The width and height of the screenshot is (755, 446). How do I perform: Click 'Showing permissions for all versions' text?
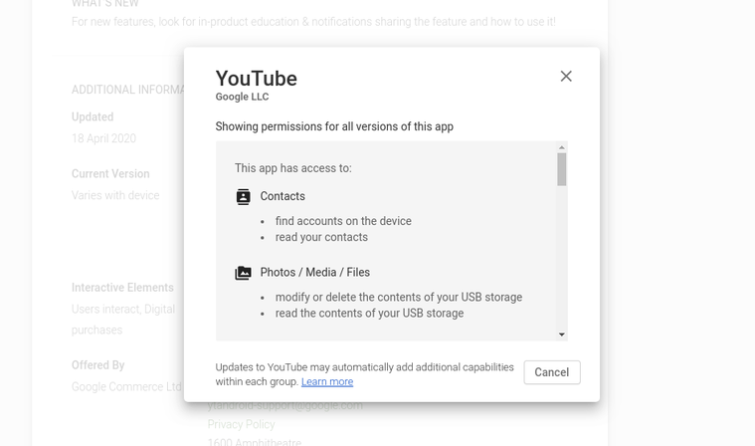(334, 127)
